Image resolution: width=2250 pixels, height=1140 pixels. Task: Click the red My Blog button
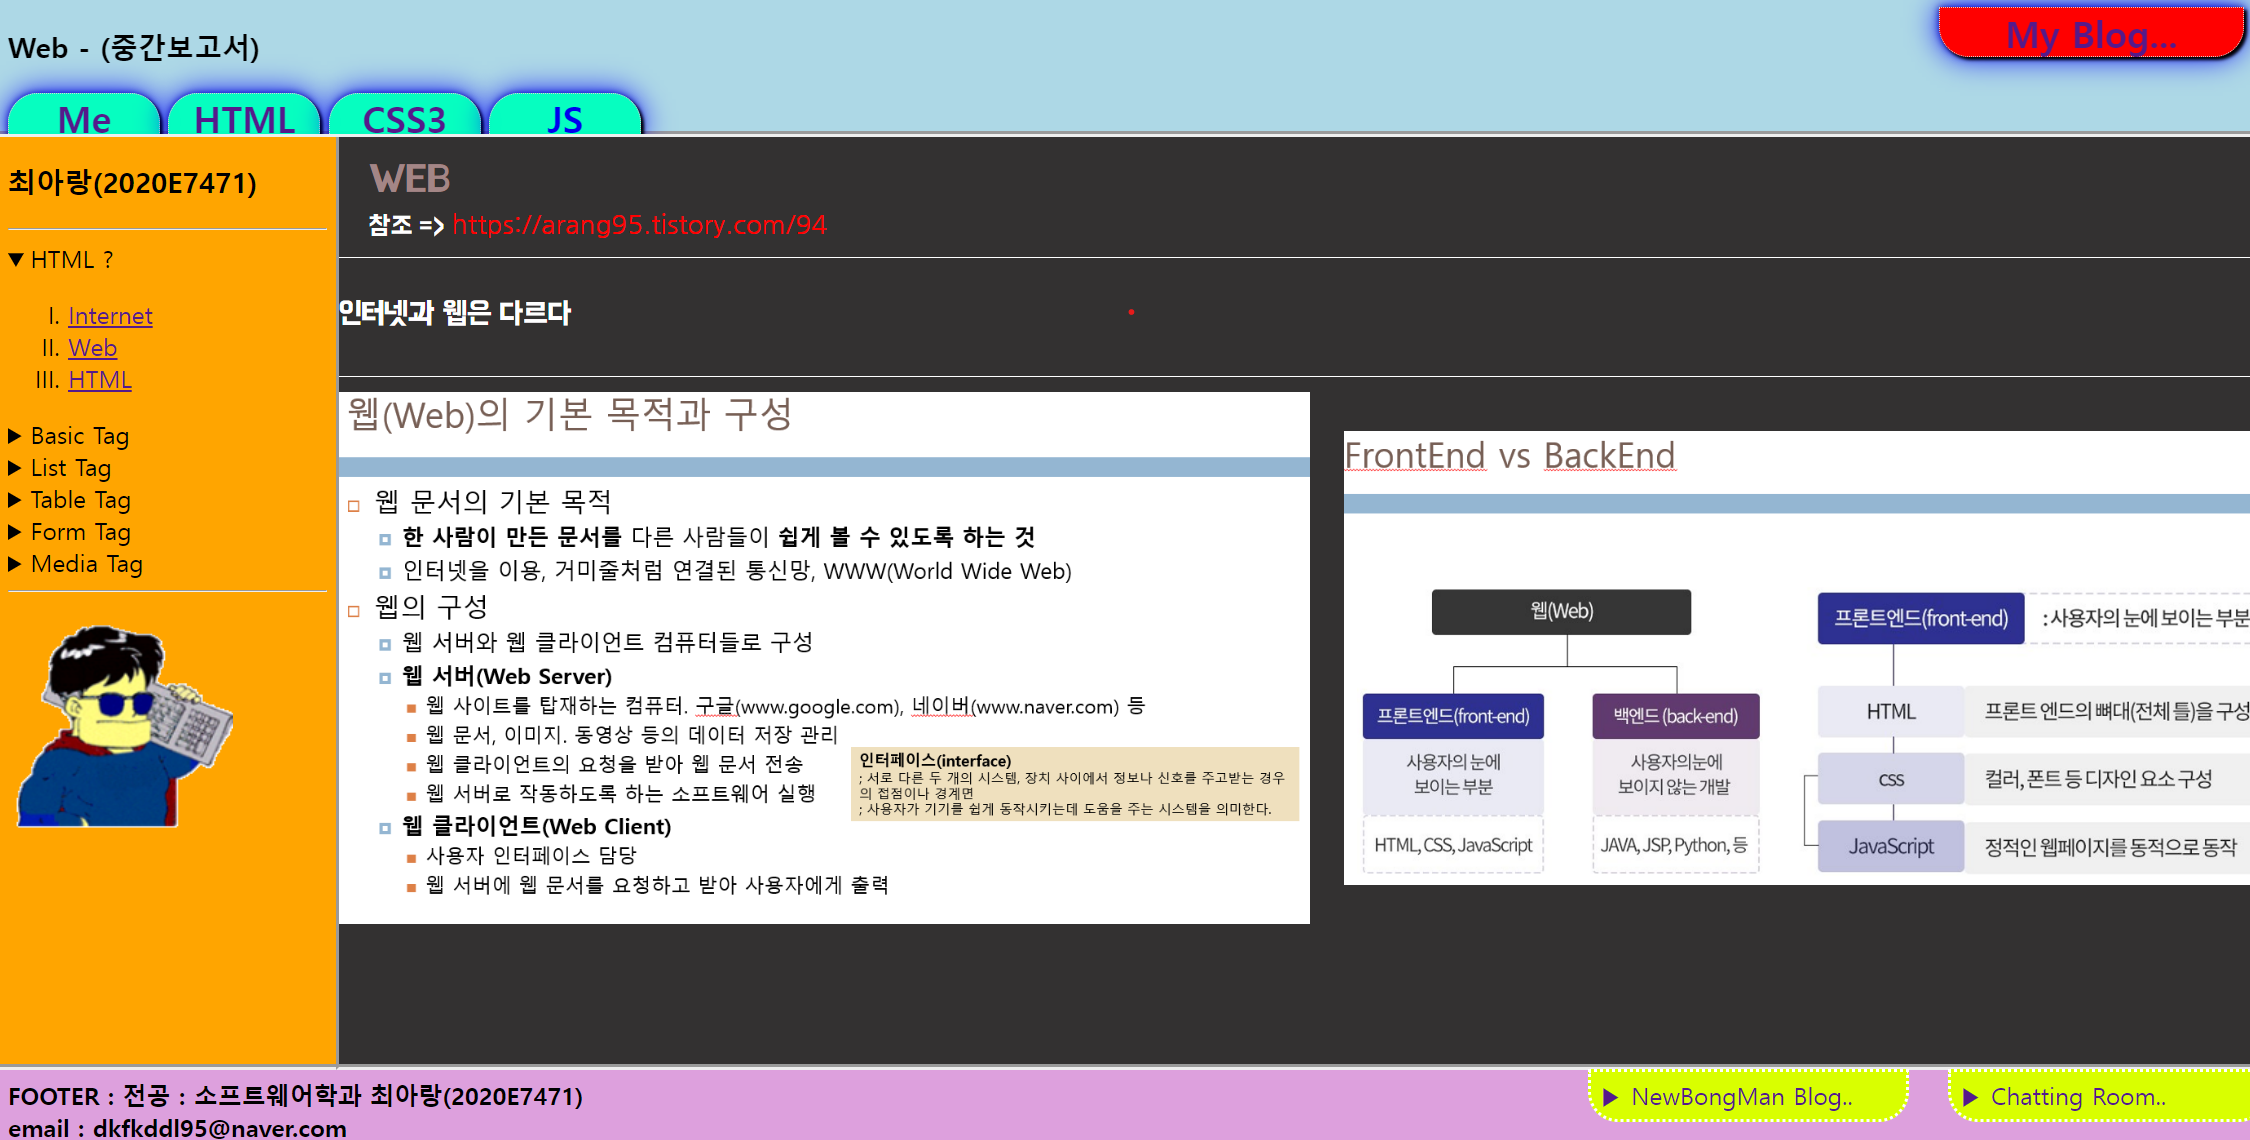tap(2090, 35)
